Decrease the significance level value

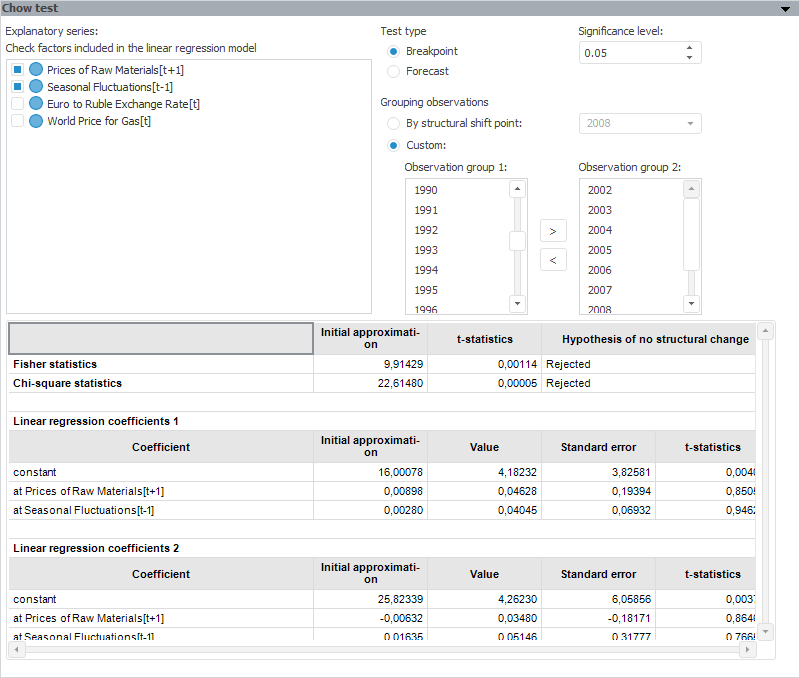pyautogui.click(x=689, y=58)
